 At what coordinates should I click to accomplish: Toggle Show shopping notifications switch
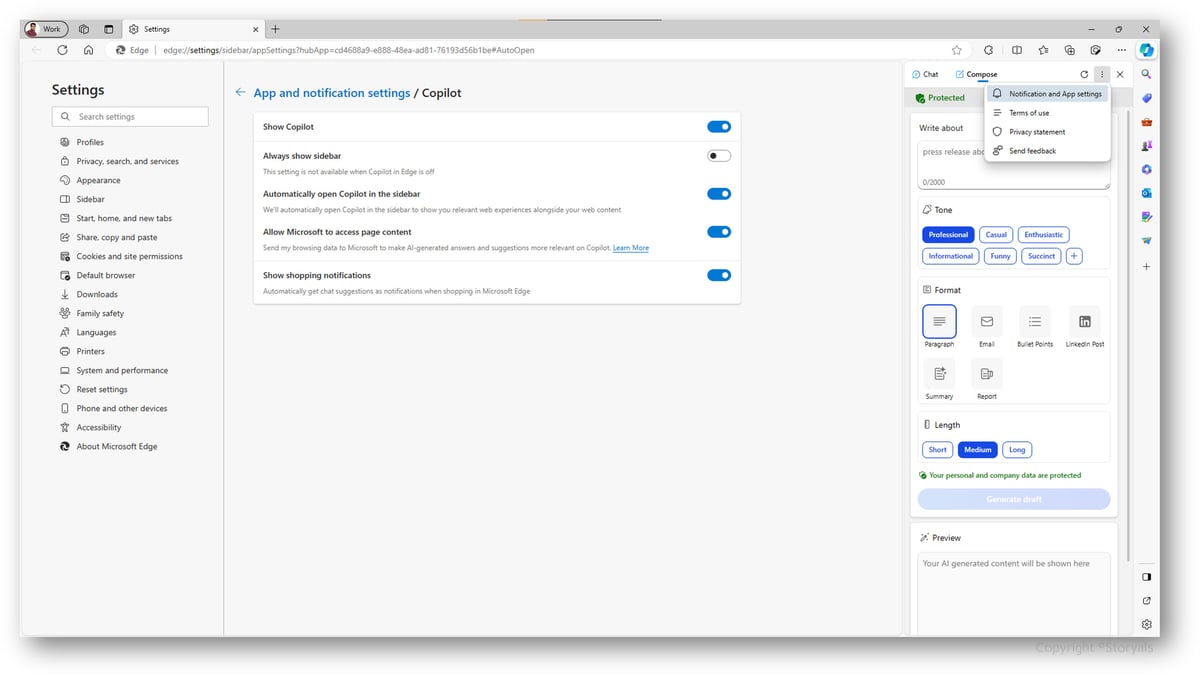[719, 275]
